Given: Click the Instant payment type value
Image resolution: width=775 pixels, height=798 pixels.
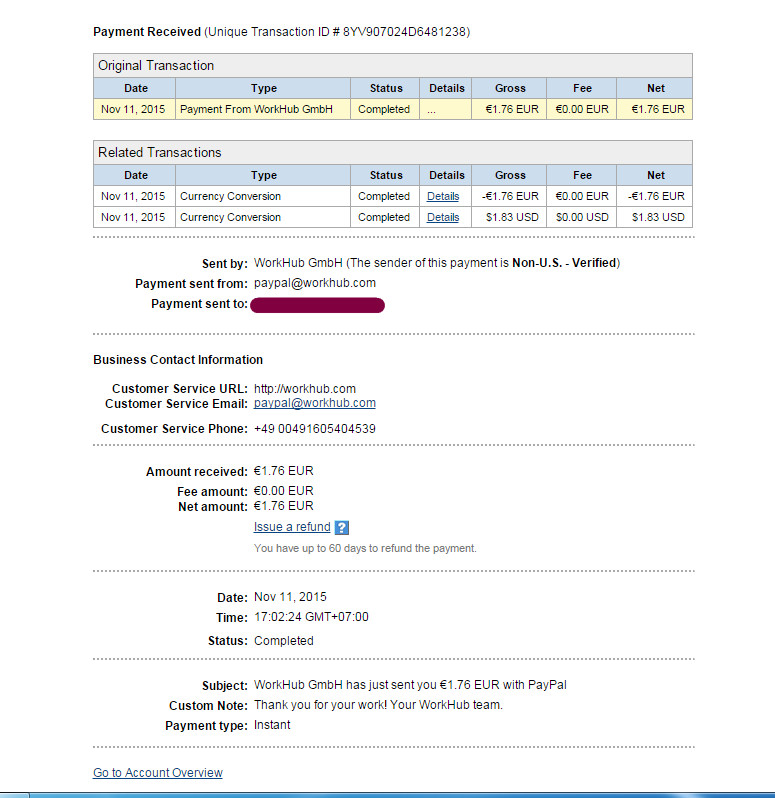Looking at the screenshot, I should tap(272, 725).
